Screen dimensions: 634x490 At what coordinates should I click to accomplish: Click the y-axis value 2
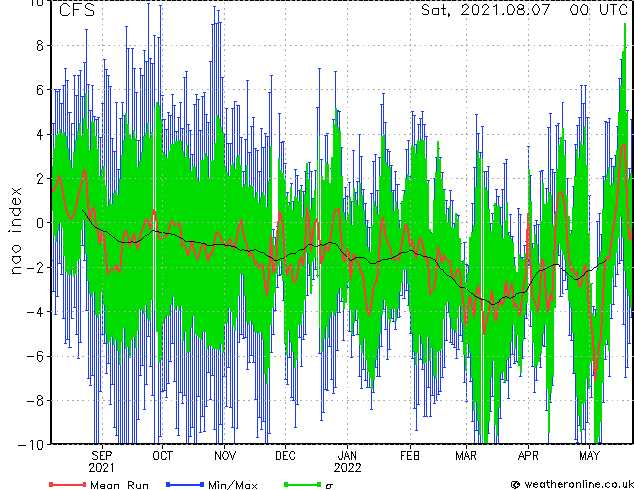pyautogui.click(x=40, y=179)
